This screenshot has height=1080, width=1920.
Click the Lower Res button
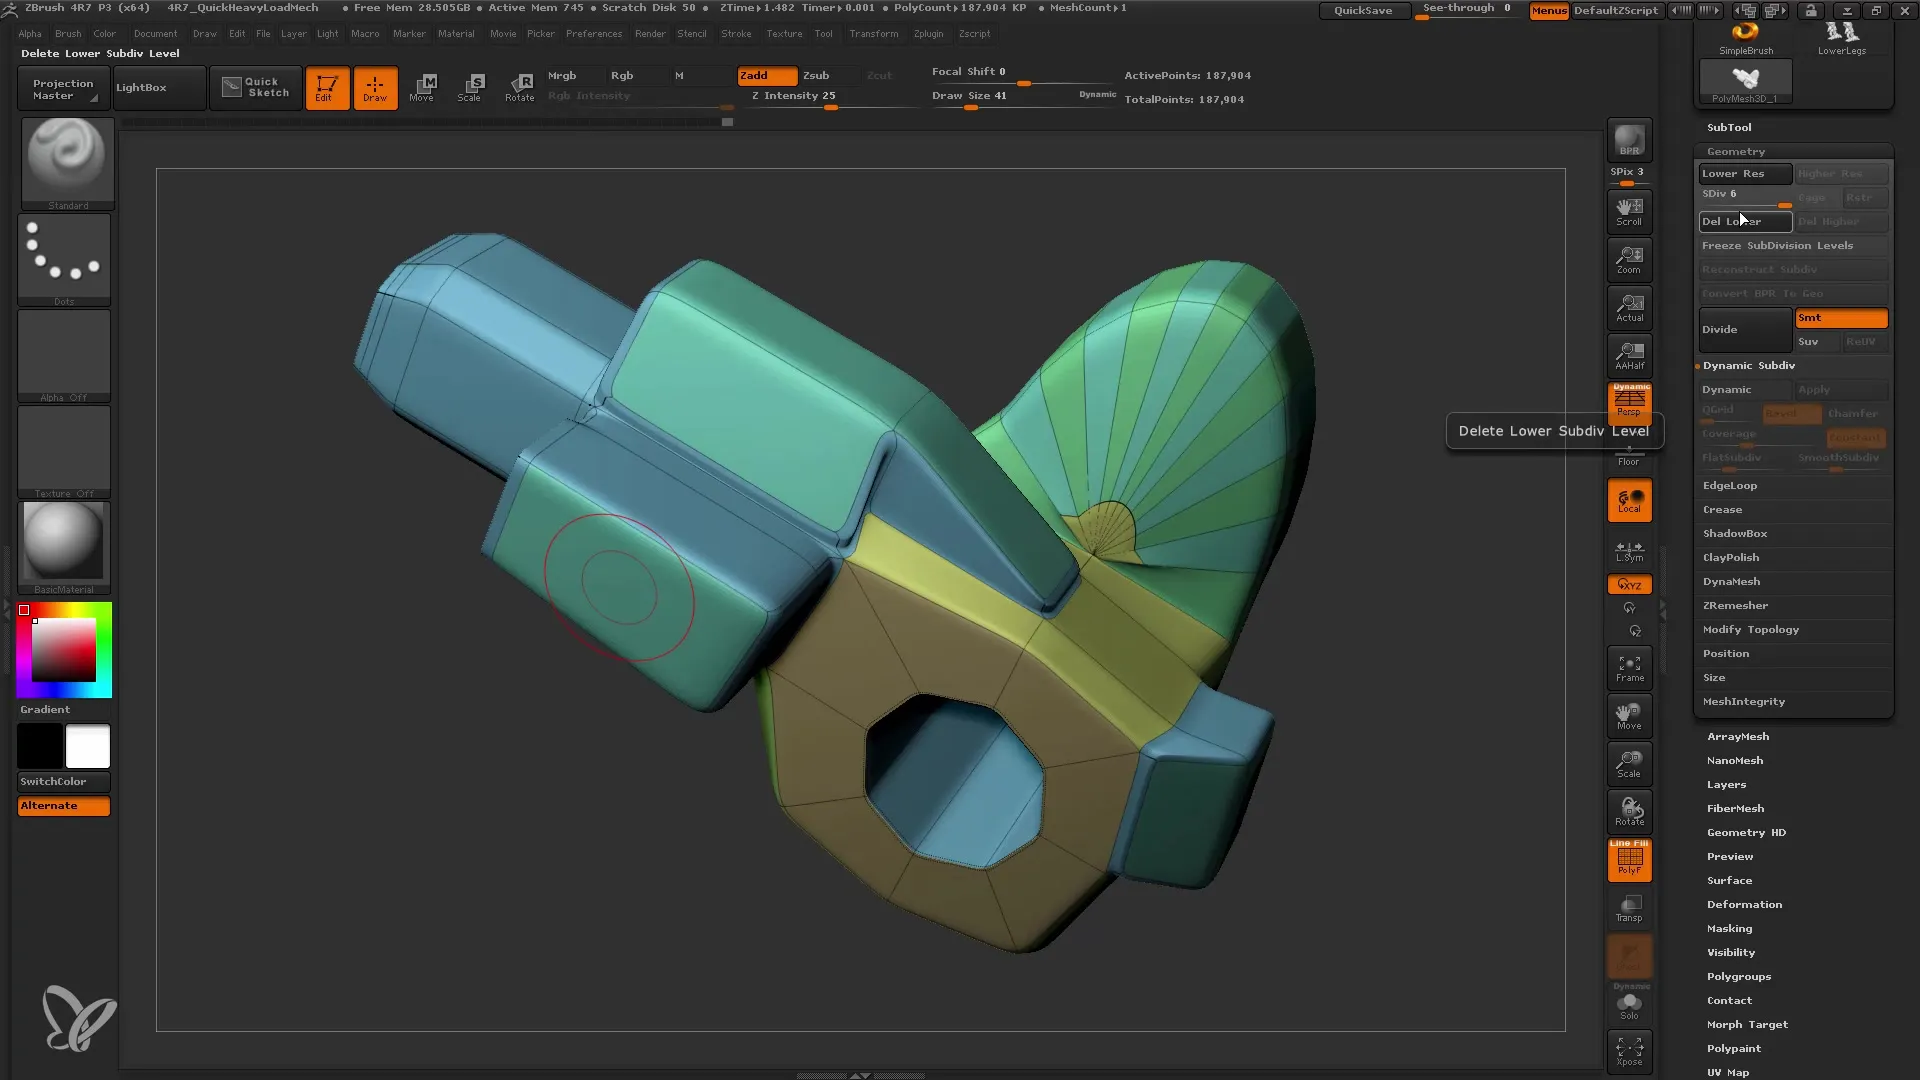[x=1745, y=173]
